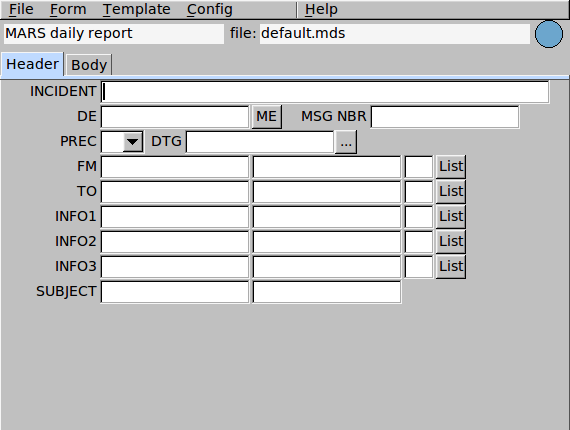Image resolution: width=570 pixels, height=430 pixels.
Task: Click the List button for FM row
Action: [451, 166]
